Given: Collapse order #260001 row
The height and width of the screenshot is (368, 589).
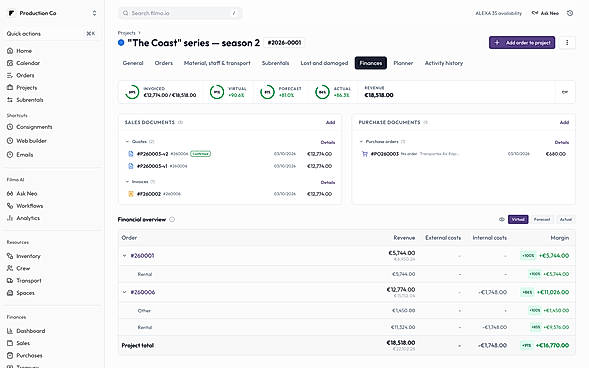Looking at the screenshot, I should [124, 256].
